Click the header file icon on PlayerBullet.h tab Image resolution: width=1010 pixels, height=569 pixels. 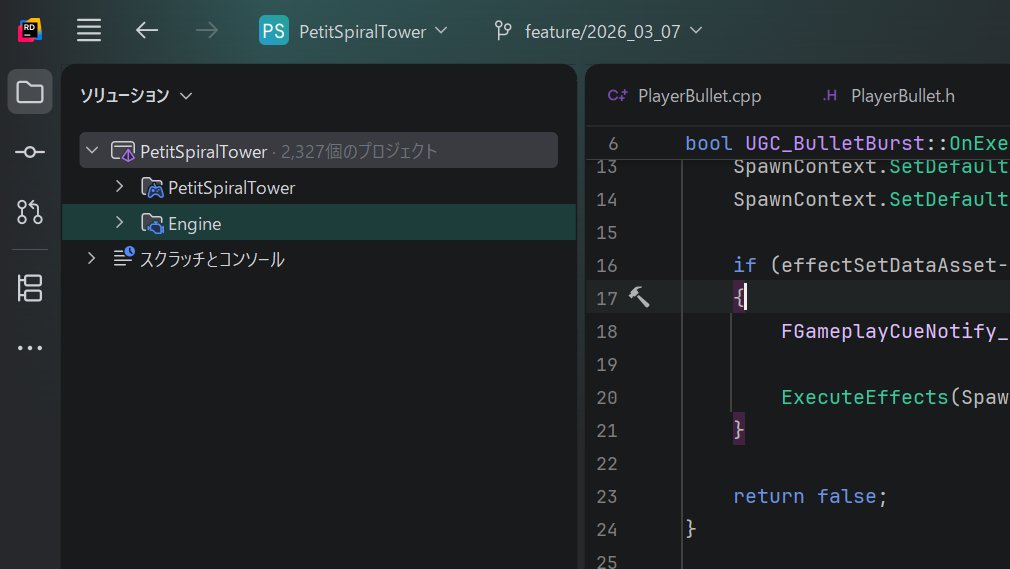click(830, 95)
